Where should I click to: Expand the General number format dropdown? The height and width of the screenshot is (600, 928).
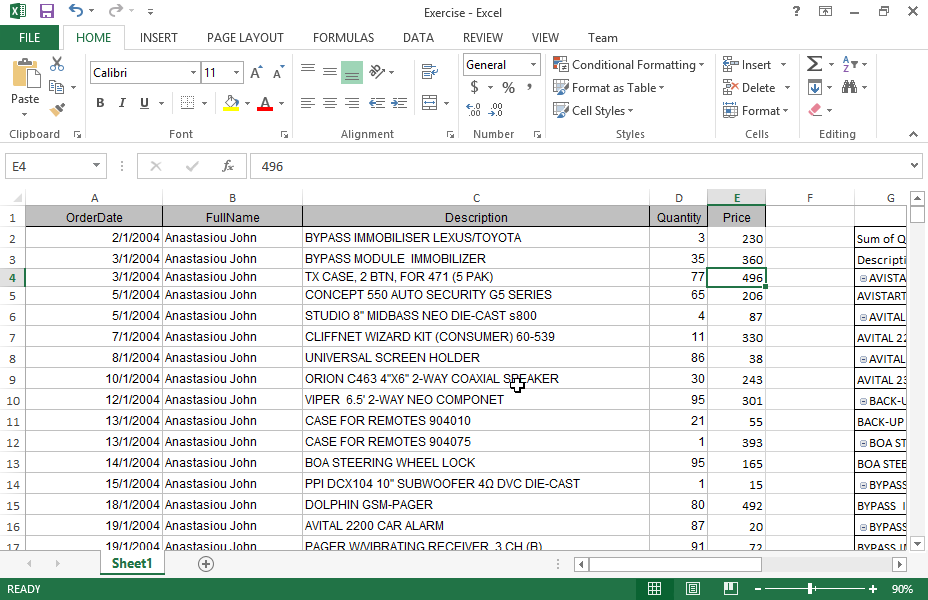coord(533,65)
